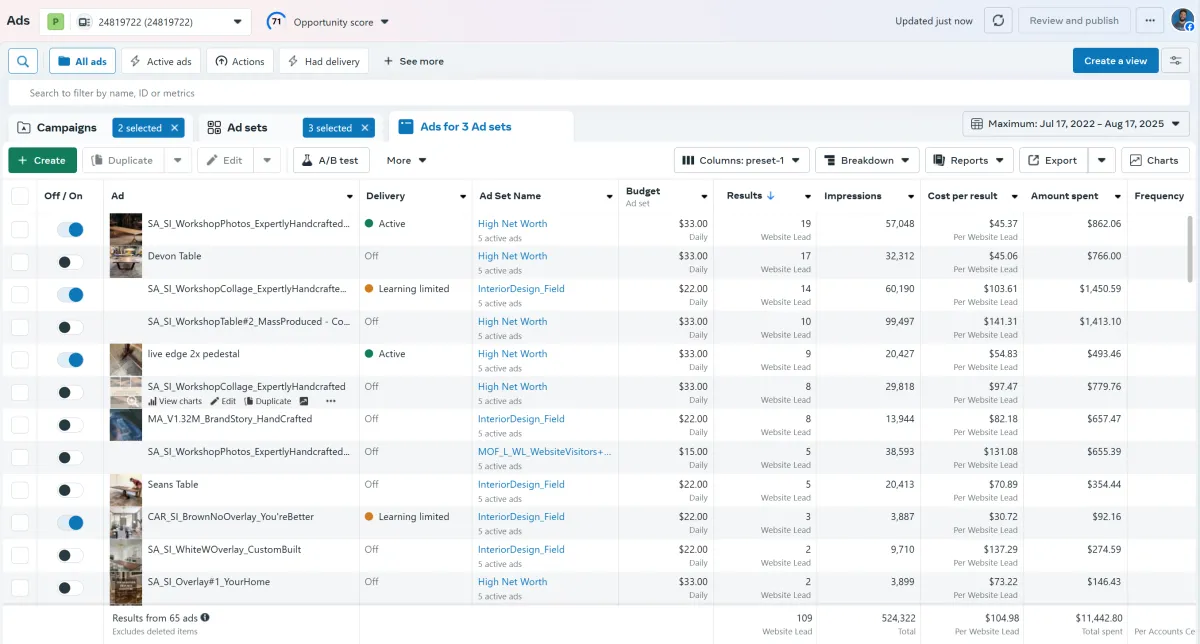Open the view filter settings icon
The image size is (1200, 644).
[1176, 61]
